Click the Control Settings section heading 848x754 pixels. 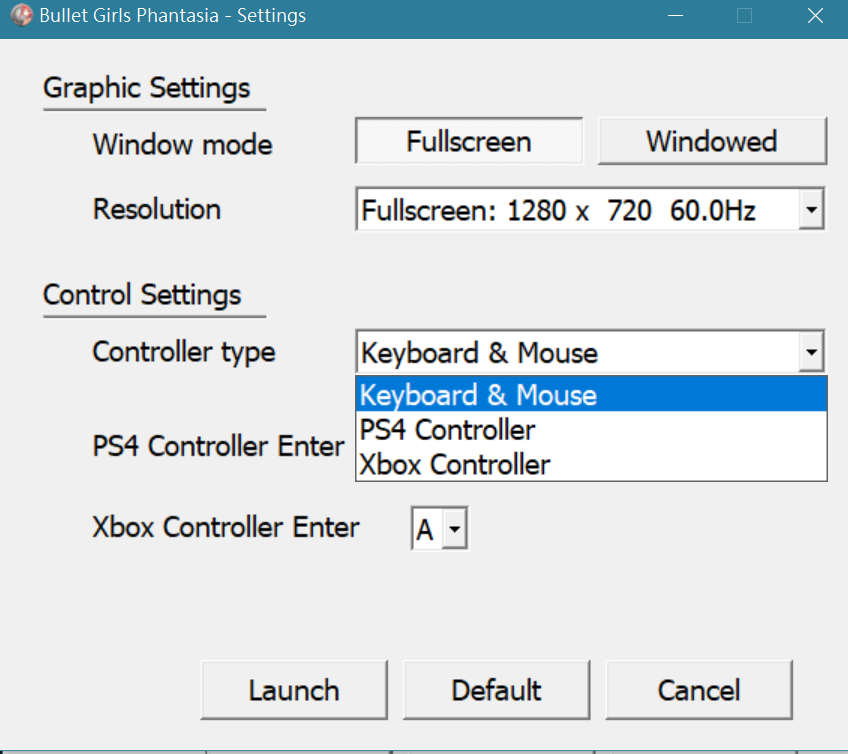pos(142,295)
